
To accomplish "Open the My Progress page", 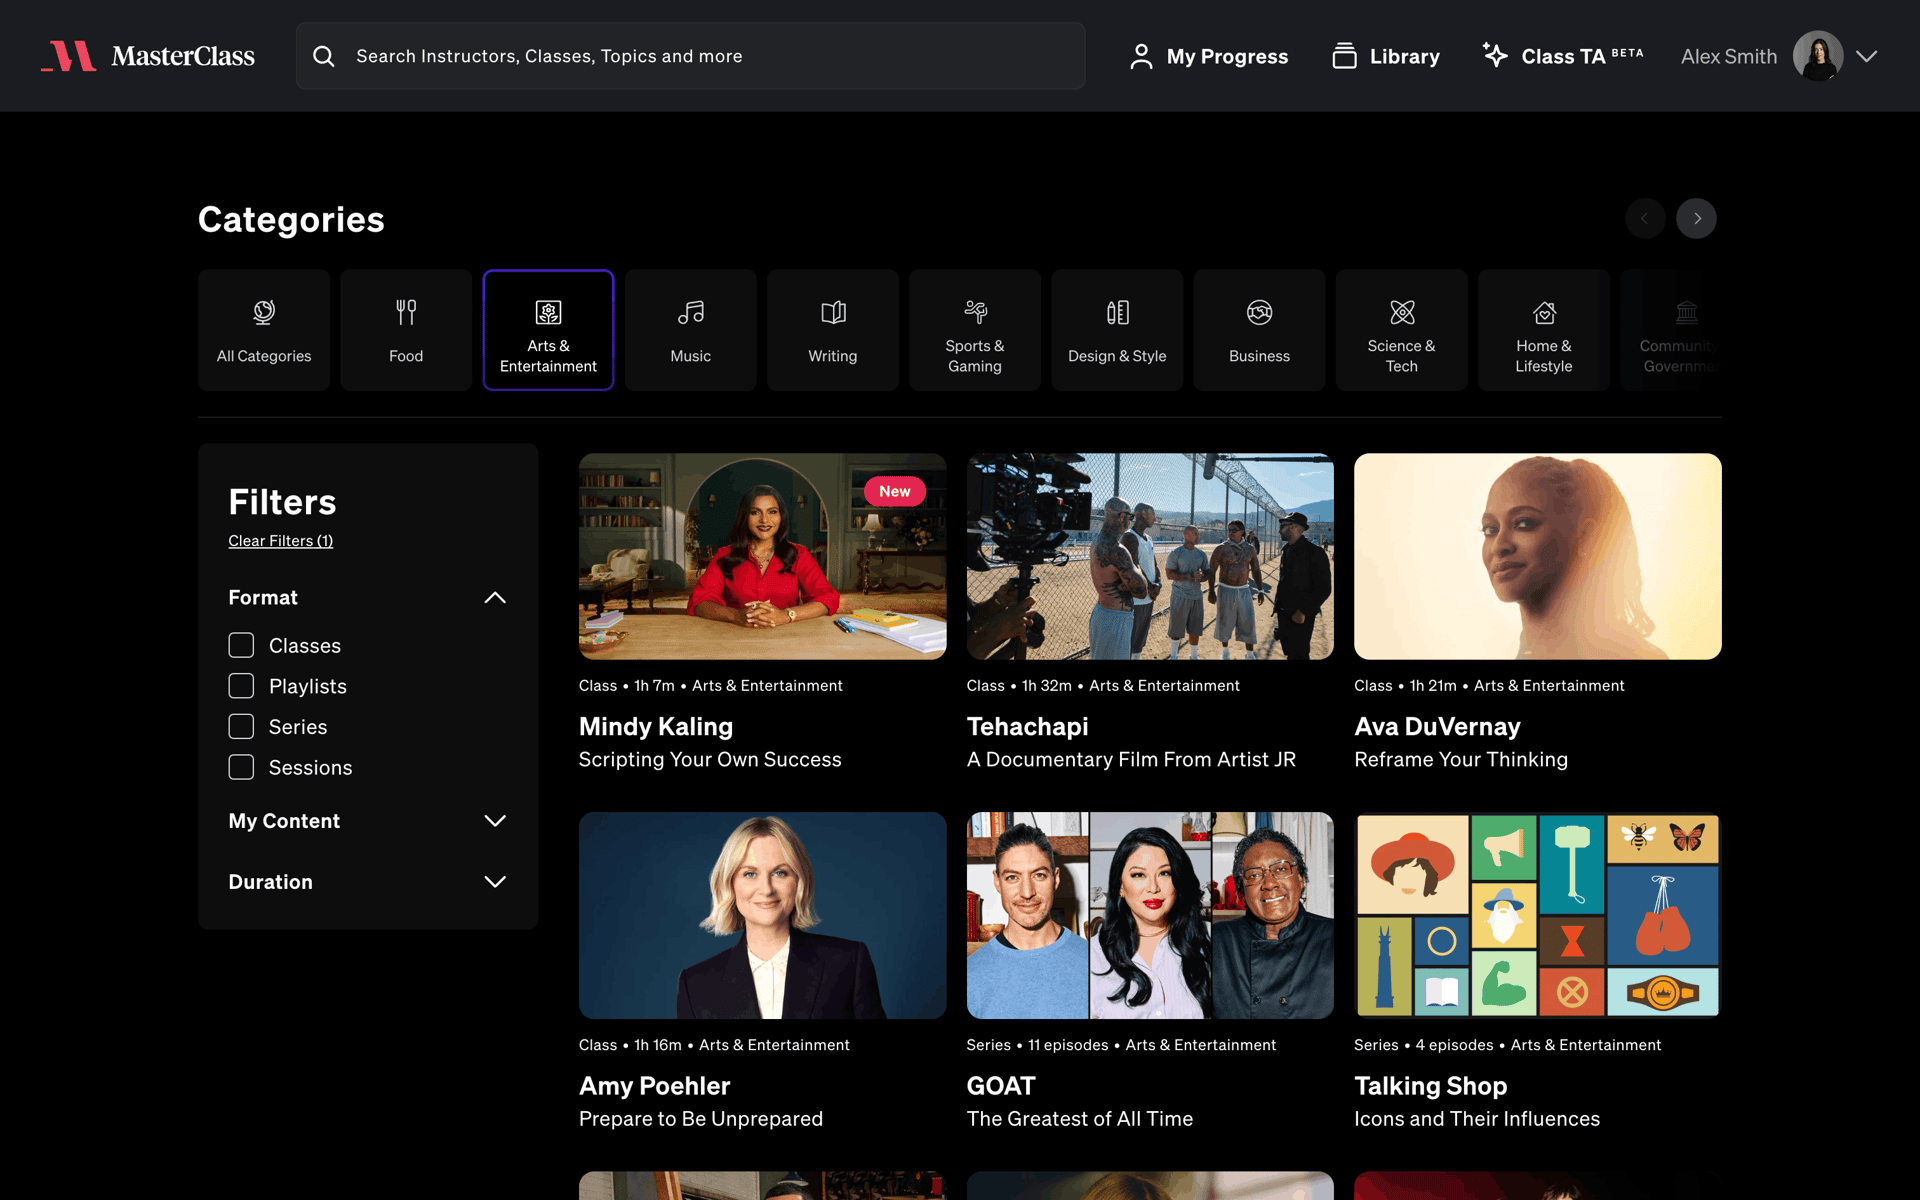I will pos(1209,56).
